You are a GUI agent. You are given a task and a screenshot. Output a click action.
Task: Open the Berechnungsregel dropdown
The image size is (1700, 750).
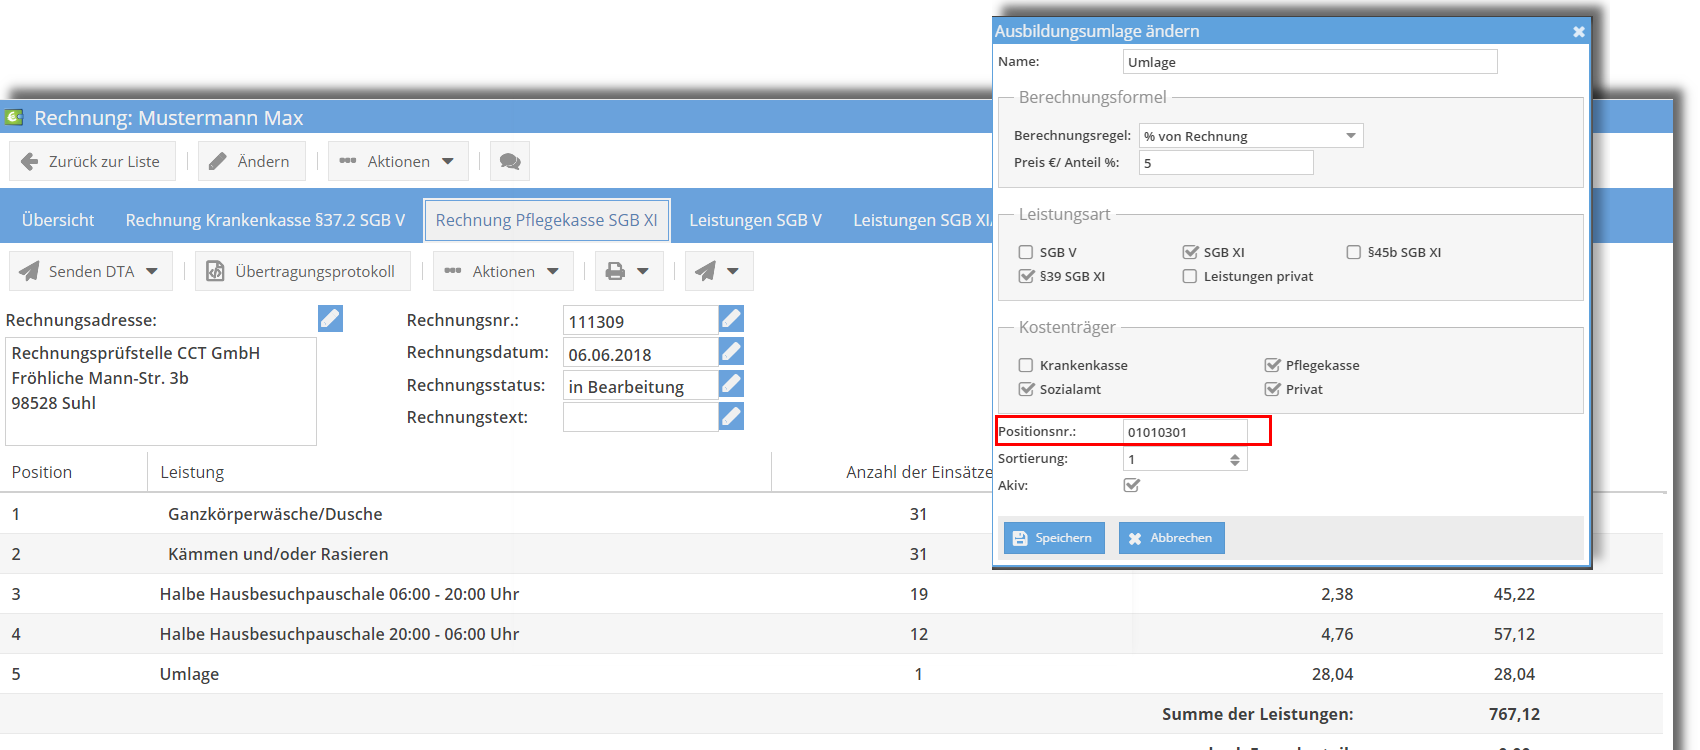pyautogui.click(x=1251, y=136)
